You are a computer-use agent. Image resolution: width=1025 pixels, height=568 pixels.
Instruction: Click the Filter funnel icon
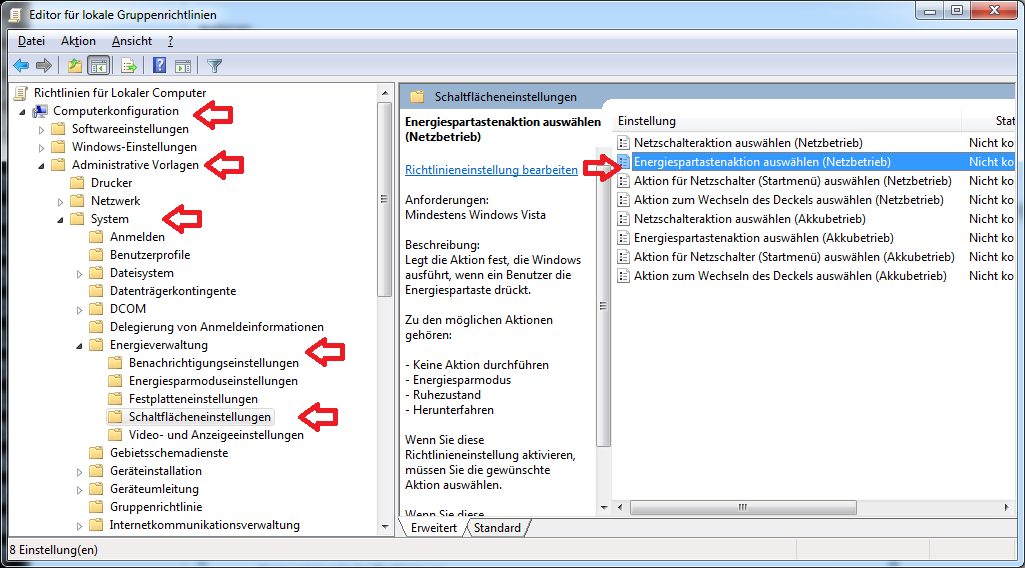click(214, 66)
